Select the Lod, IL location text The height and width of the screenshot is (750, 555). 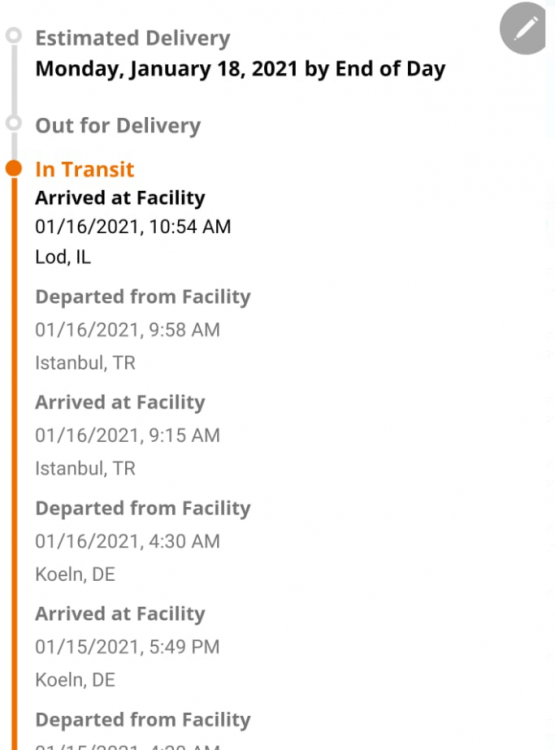click(x=63, y=257)
